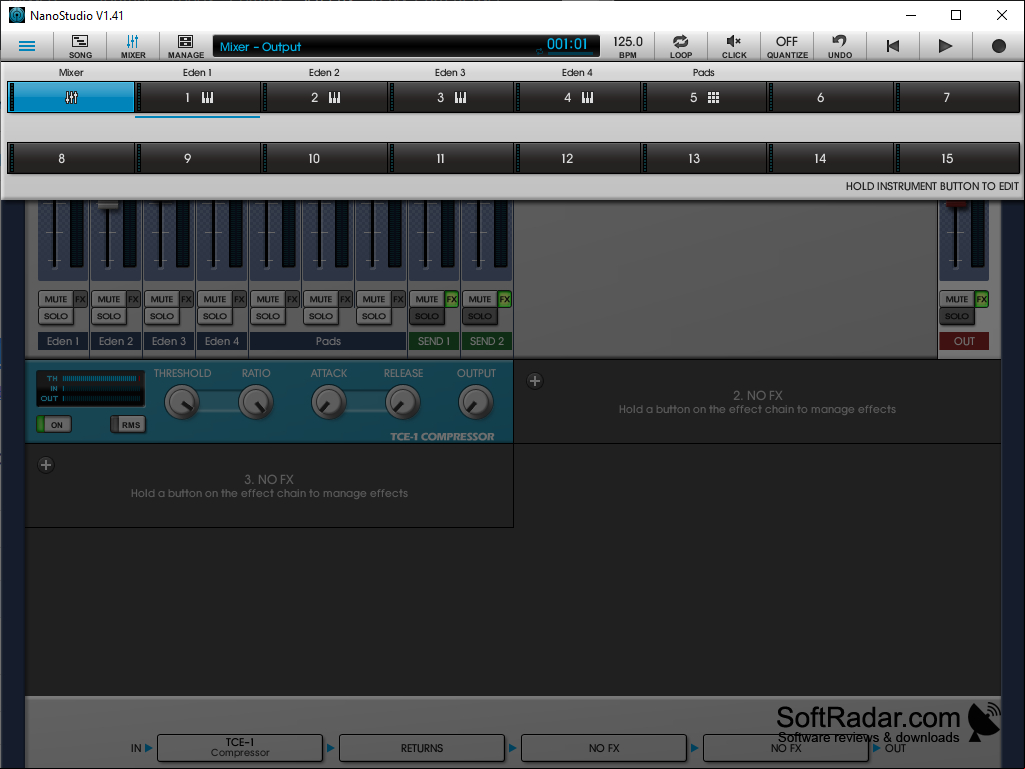1025x769 pixels.
Task: Click the Eden 2 channel fader handle
Action: tap(108, 205)
